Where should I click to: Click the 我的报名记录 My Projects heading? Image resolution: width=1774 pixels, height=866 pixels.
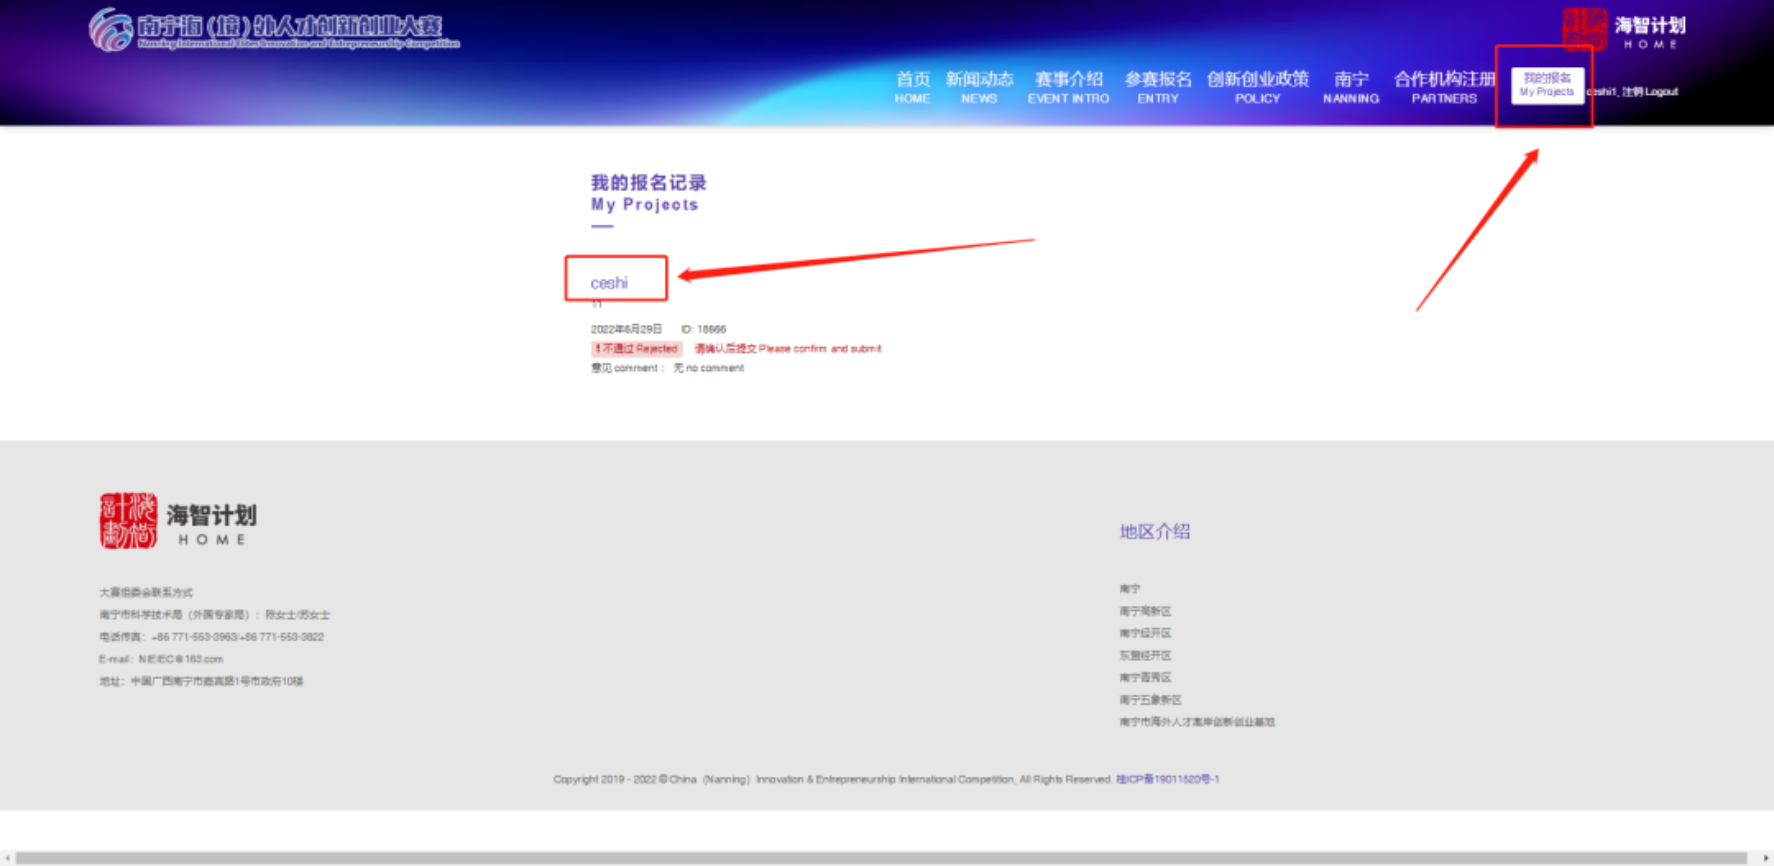(x=648, y=193)
